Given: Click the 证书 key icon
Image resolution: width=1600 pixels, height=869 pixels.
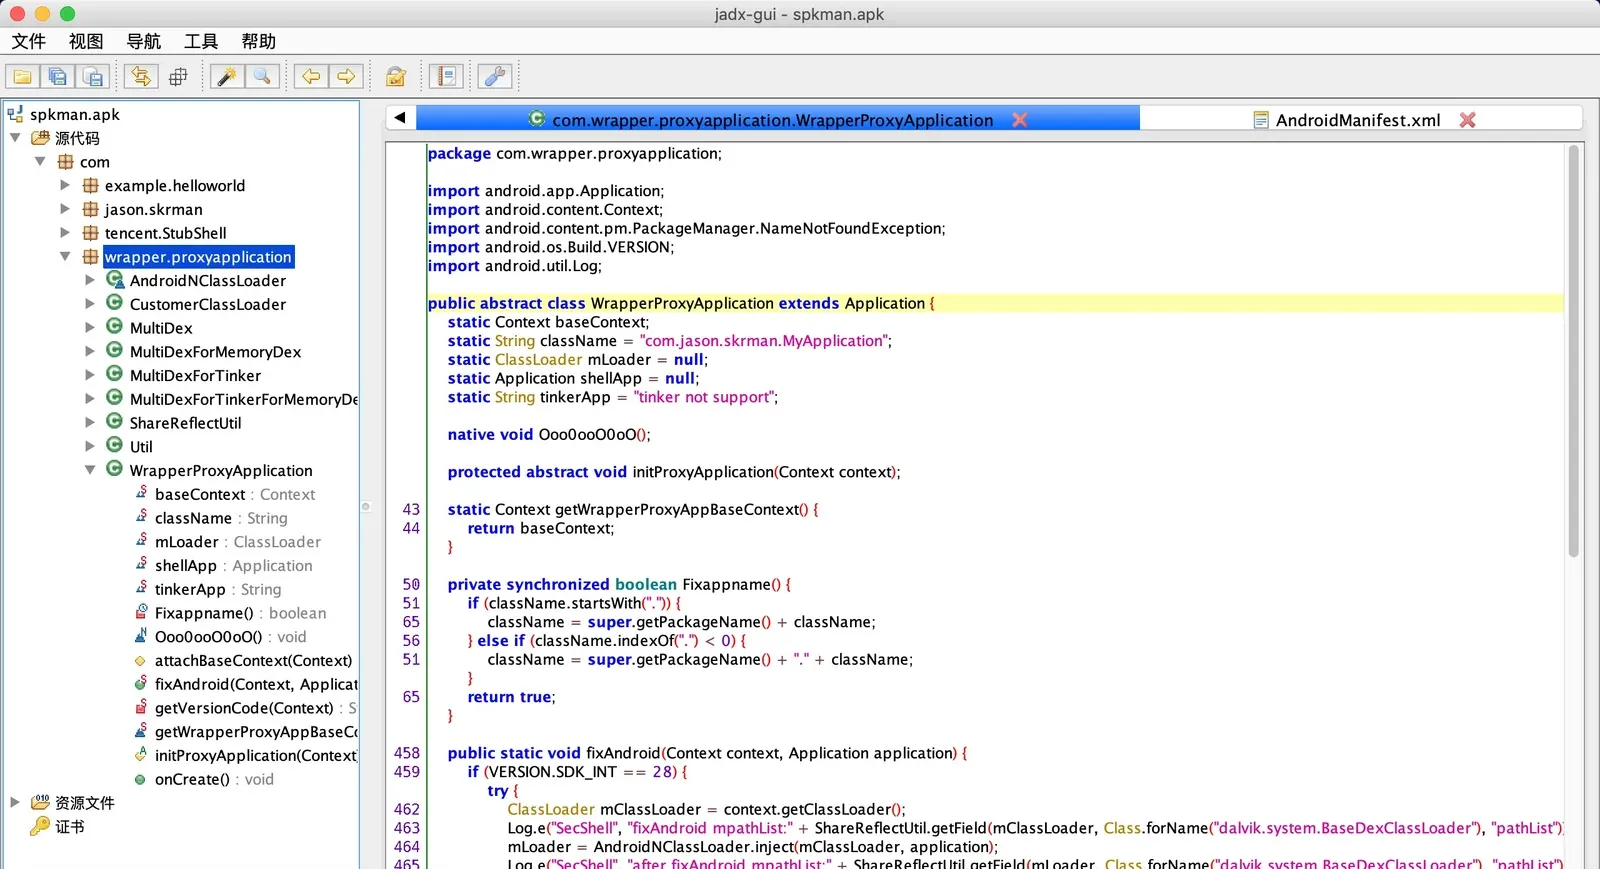Looking at the screenshot, I should point(40,826).
